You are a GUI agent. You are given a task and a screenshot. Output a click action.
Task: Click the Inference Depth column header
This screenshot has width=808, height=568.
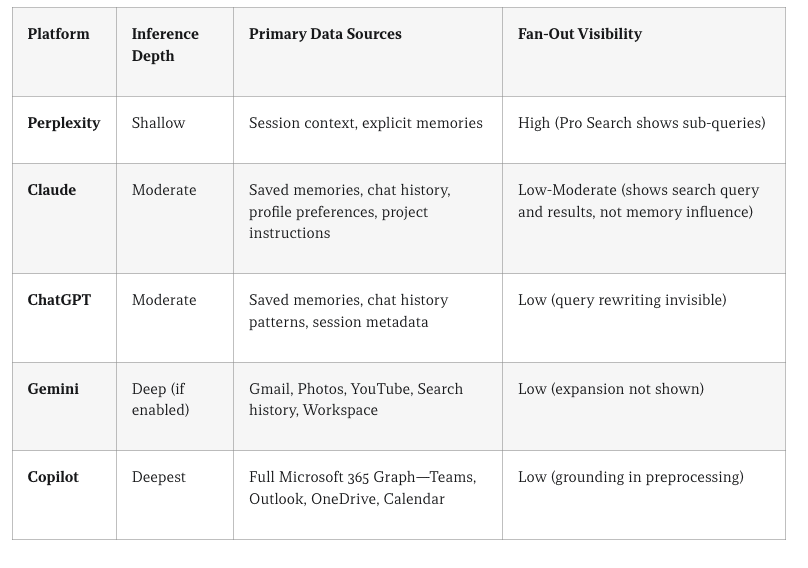click(x=165, y=45)
